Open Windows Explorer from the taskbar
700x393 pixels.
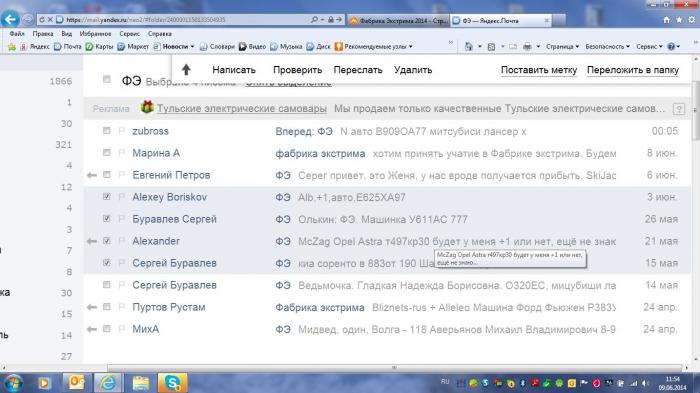coord(140,383)
